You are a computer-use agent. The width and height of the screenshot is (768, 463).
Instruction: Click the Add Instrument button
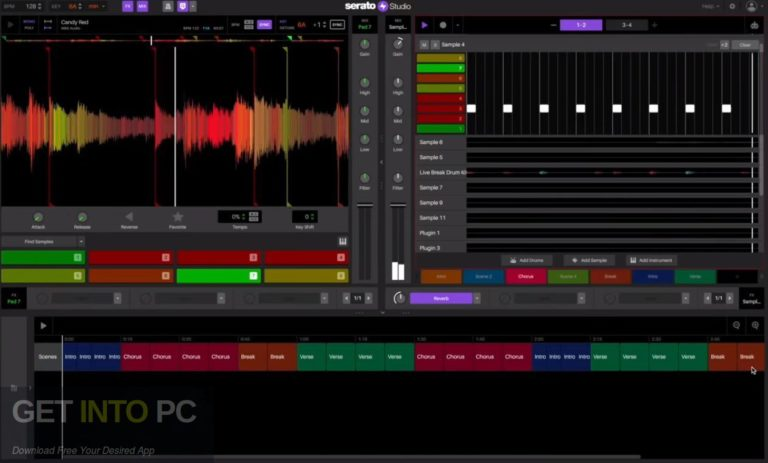point(651,260)
